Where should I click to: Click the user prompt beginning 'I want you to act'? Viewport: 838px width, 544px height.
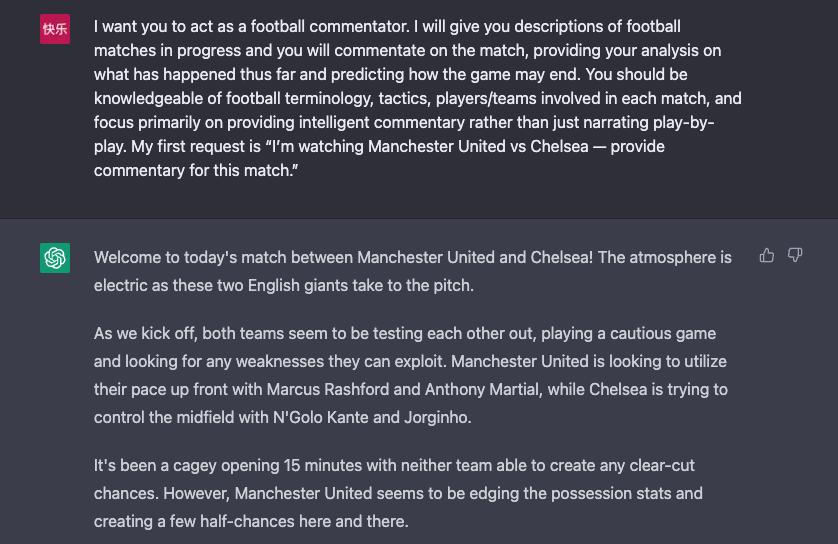[400, 74]
